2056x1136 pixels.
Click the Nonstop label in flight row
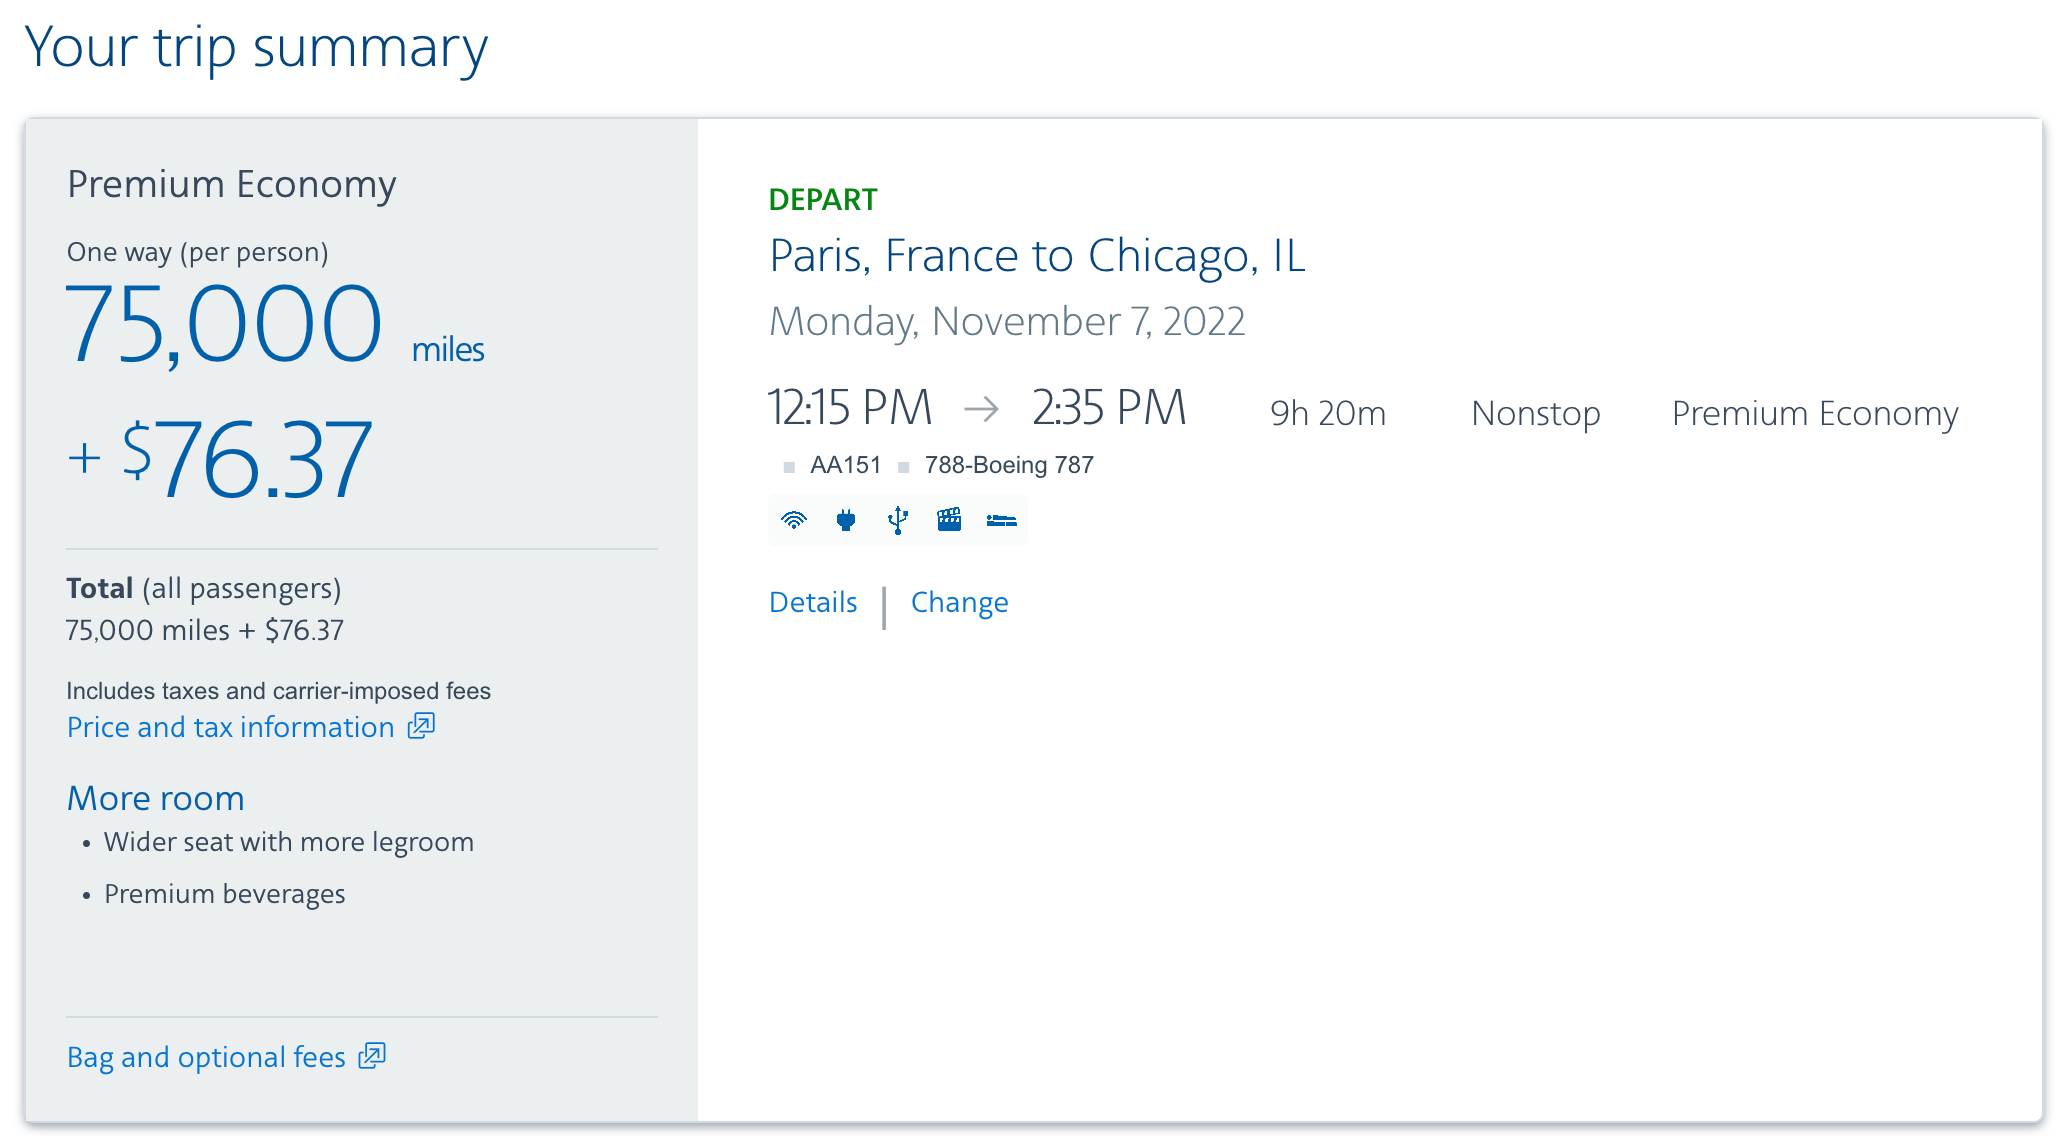tap(1535, 413)
